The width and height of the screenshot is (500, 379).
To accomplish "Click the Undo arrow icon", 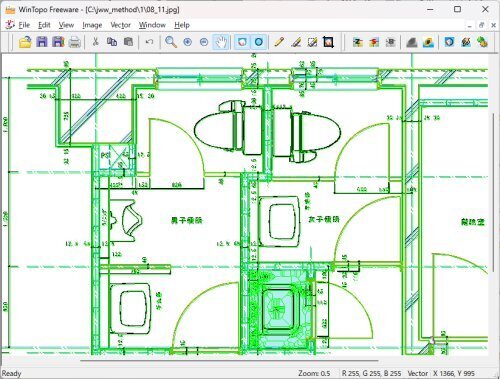I will [x=149, y=42].
